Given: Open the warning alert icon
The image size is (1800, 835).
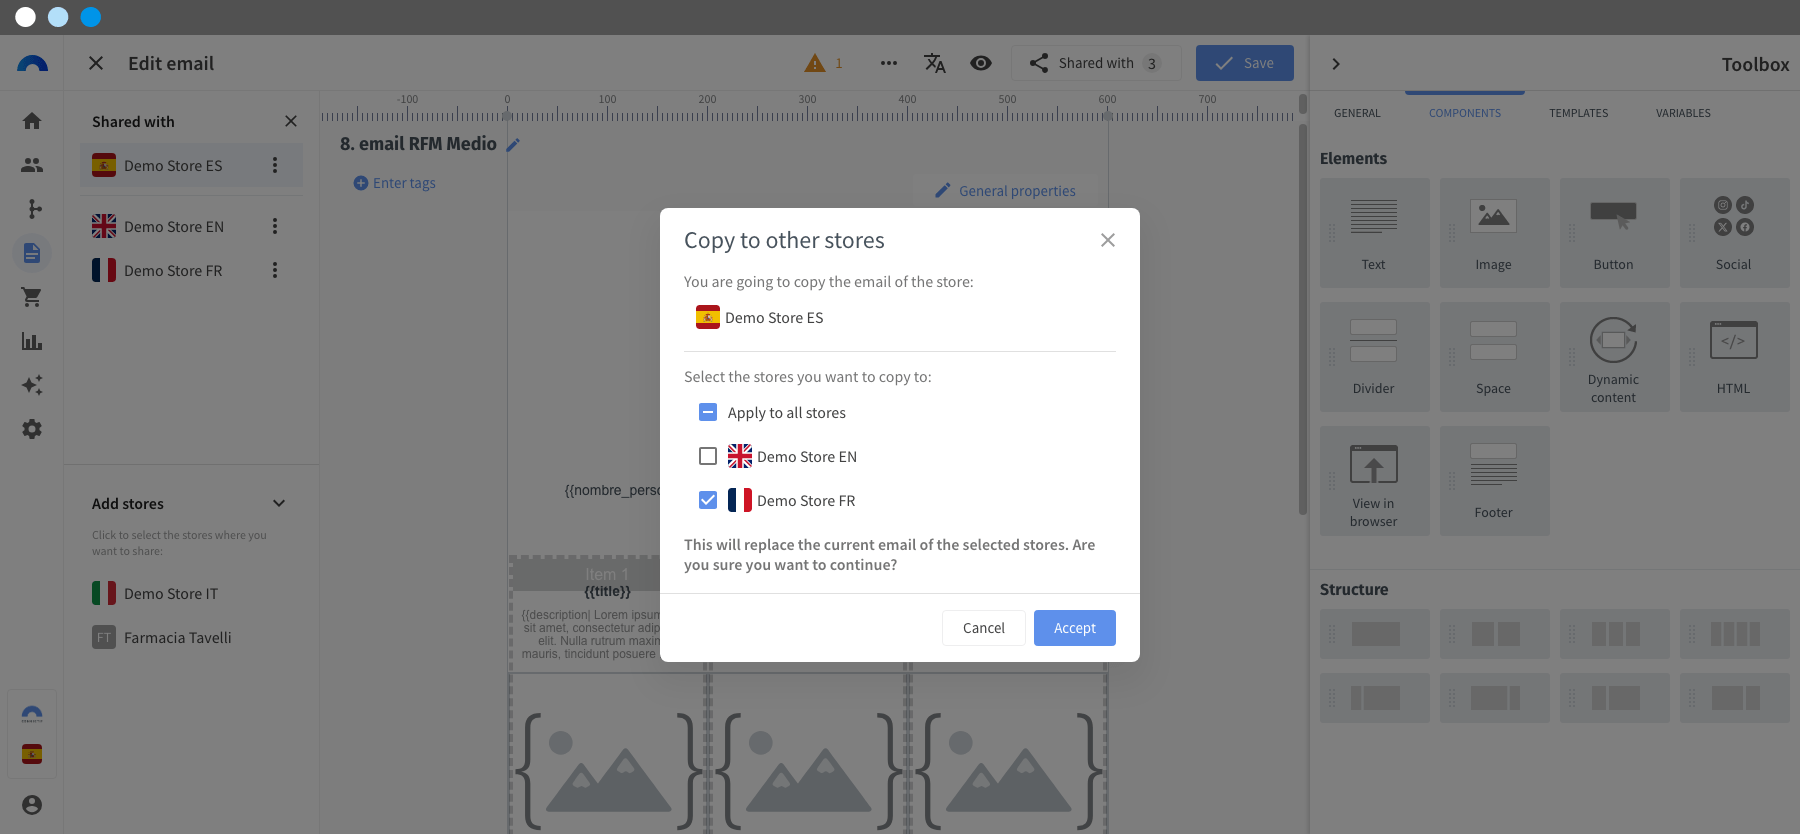Looking at the screenshot, I should click(815, 63).
